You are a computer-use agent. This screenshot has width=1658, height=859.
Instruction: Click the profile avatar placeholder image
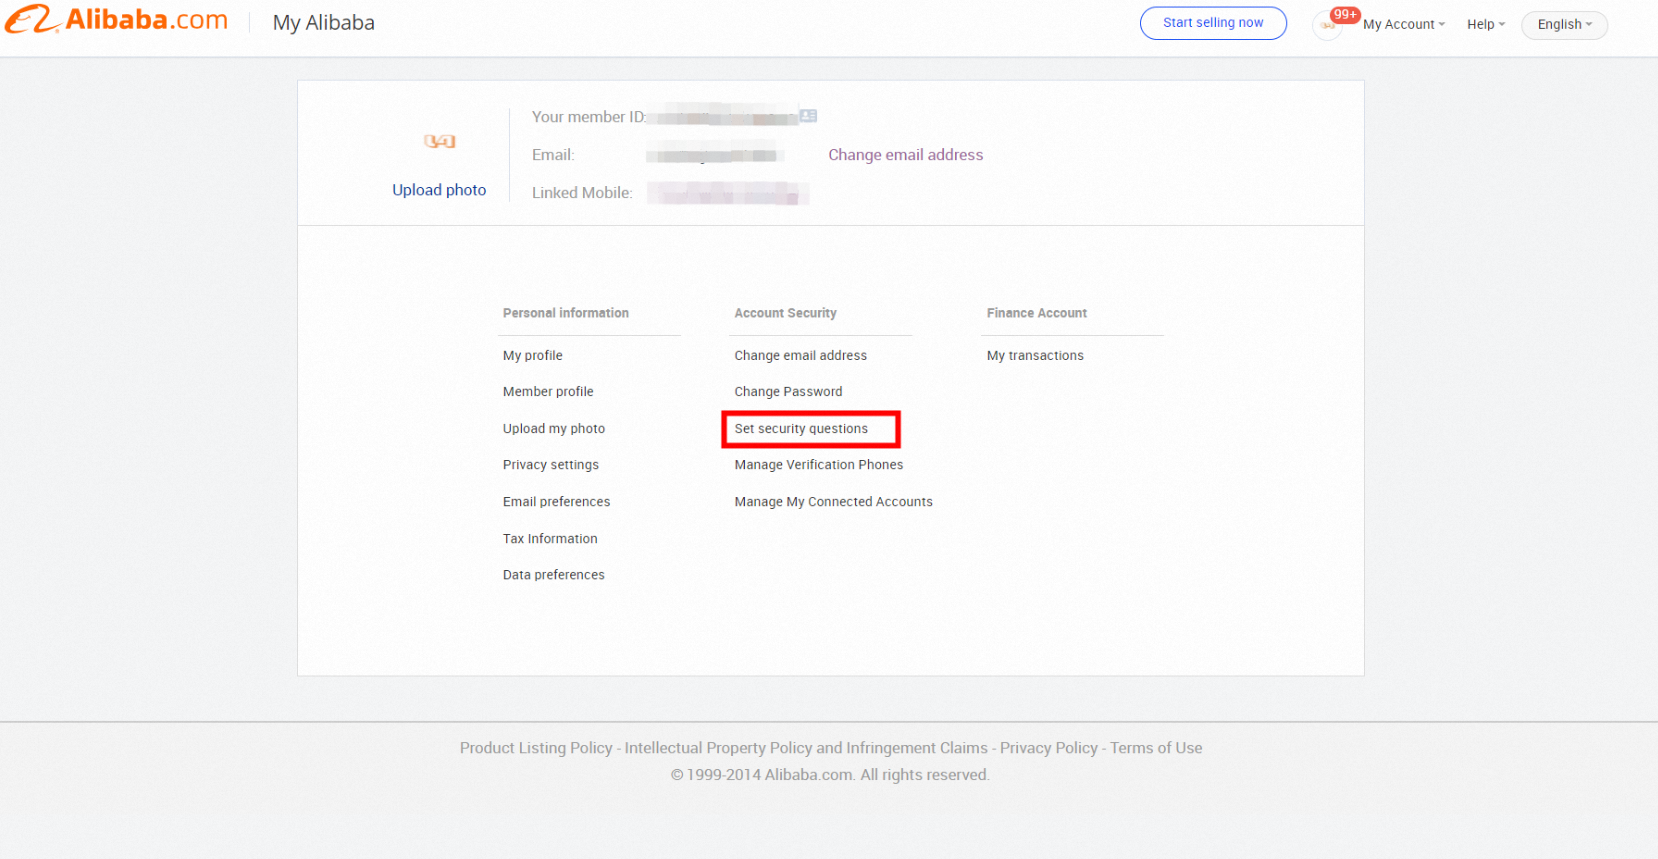[439, 141]
